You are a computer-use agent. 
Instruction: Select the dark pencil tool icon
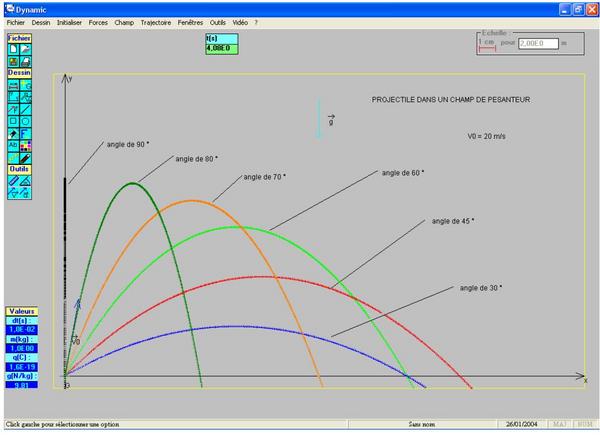[25, 158]
